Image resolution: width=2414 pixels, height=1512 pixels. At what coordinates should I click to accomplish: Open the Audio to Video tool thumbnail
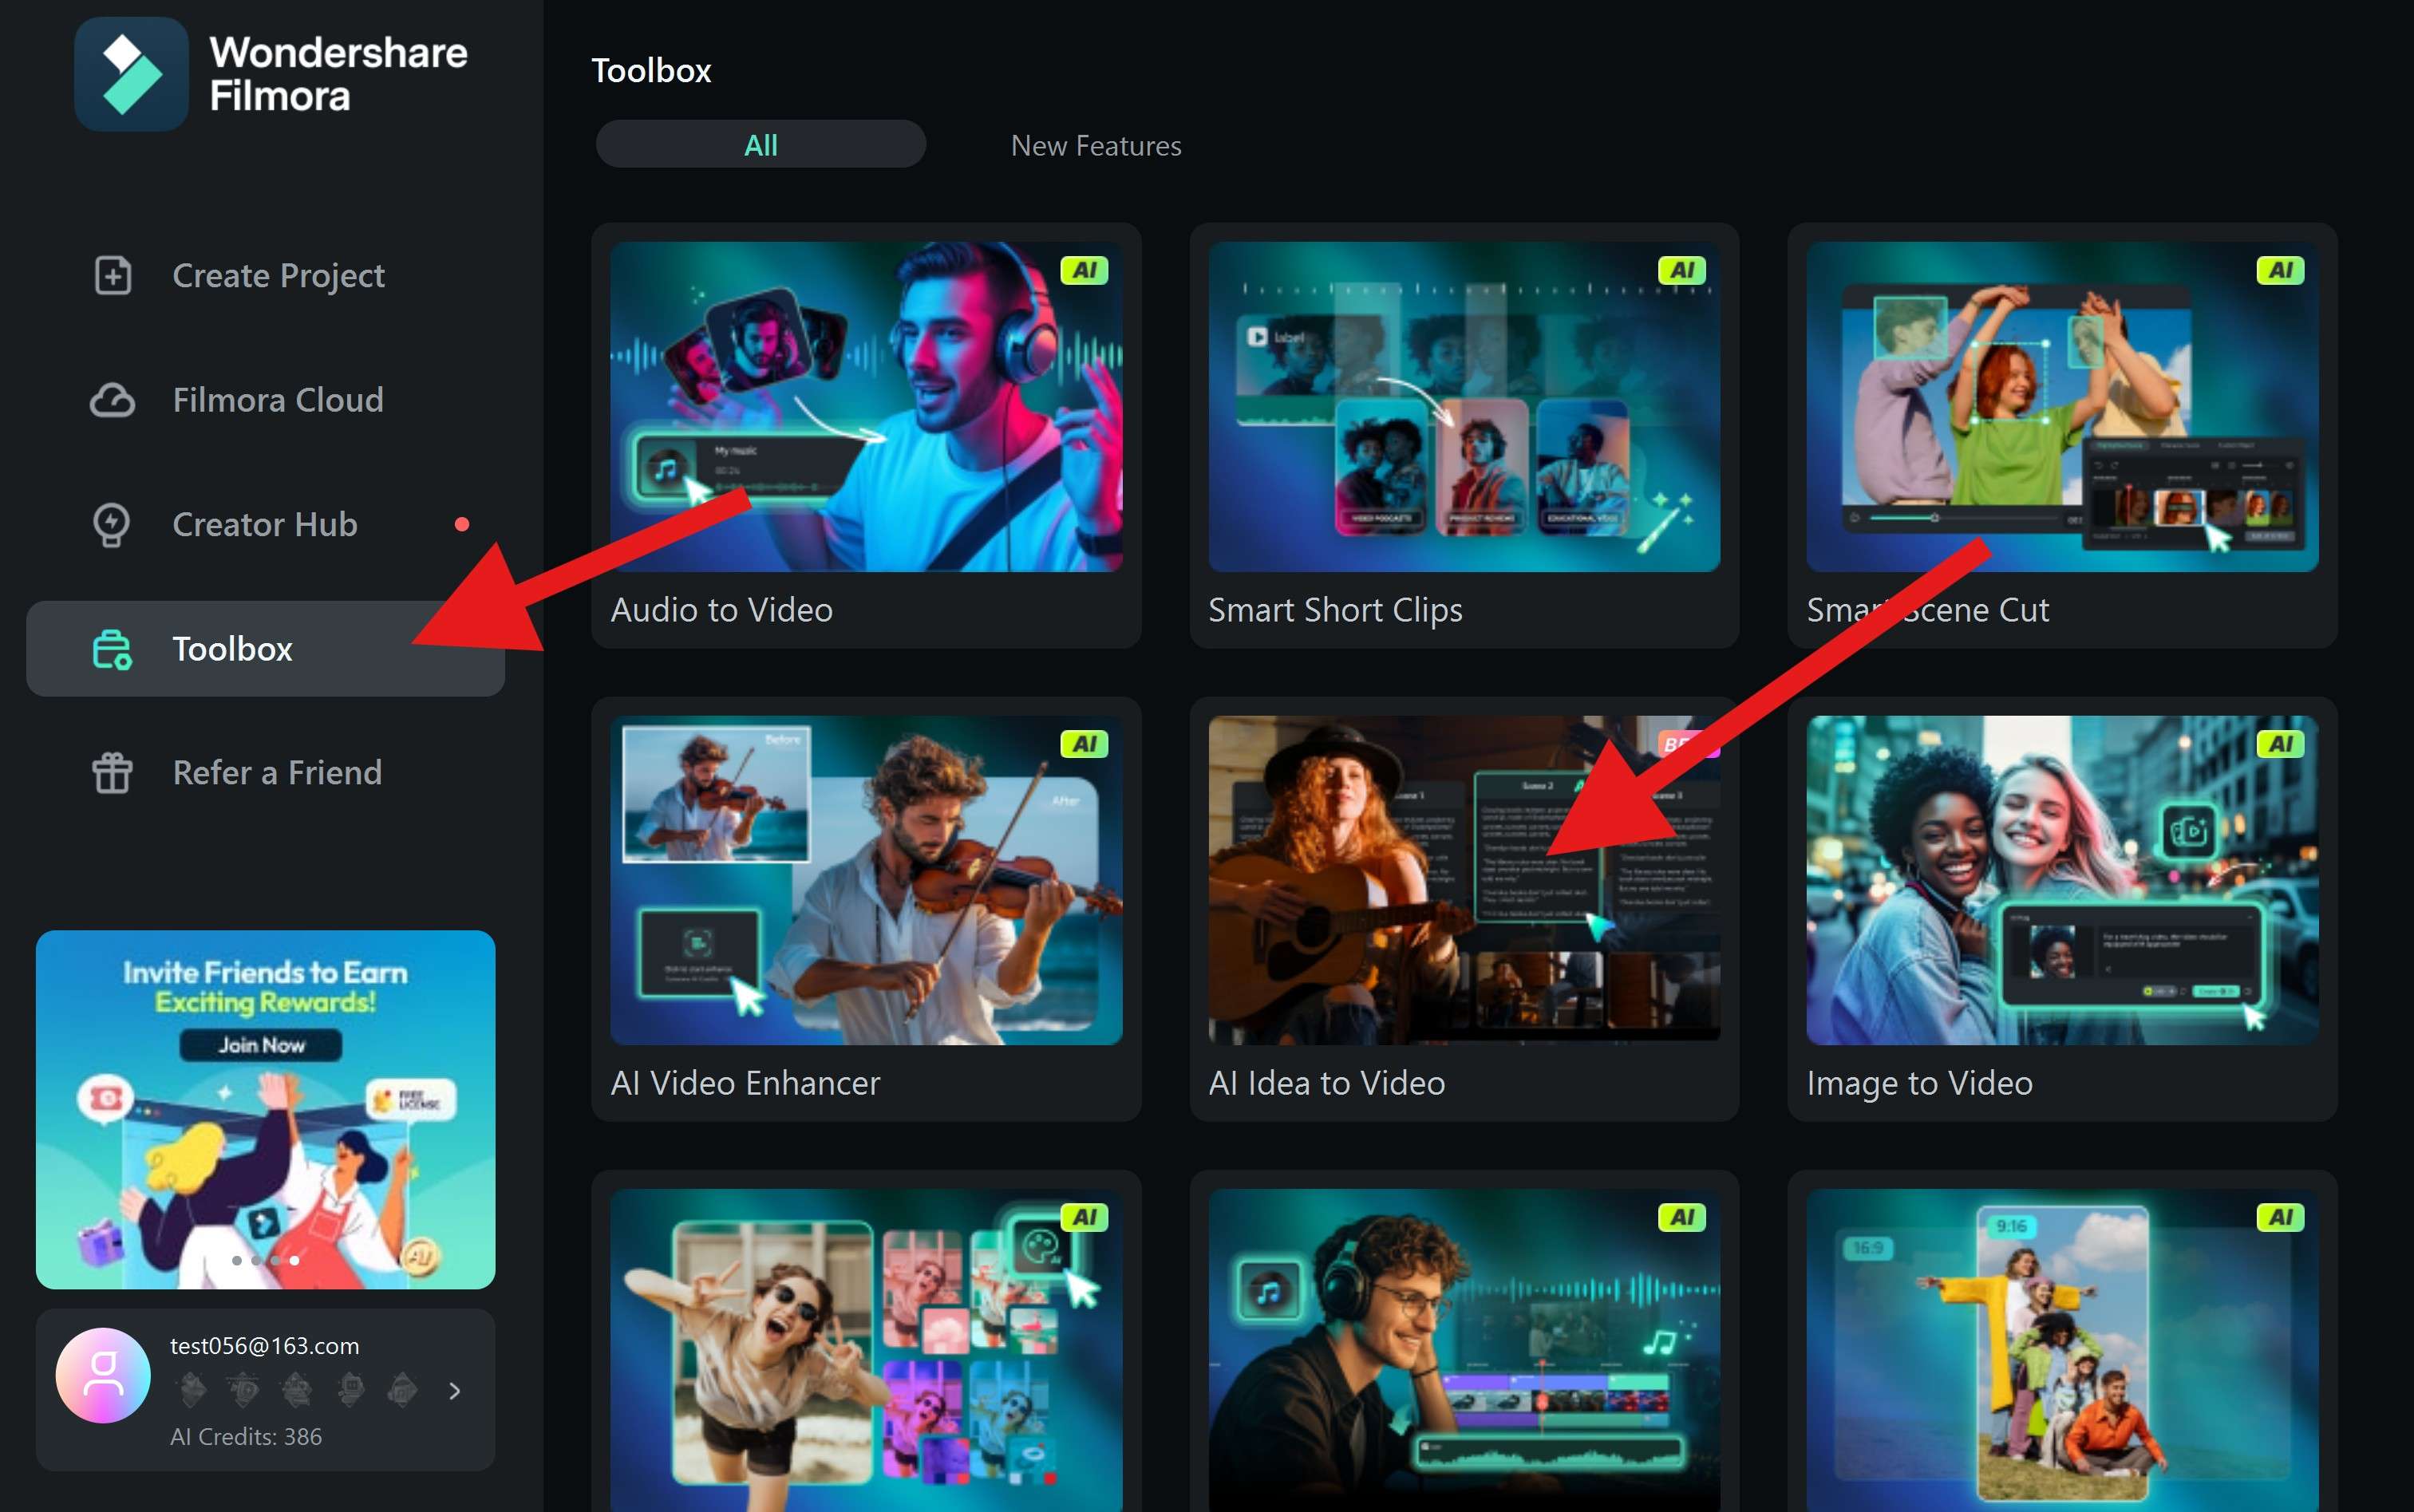click(x=866, y=407)
